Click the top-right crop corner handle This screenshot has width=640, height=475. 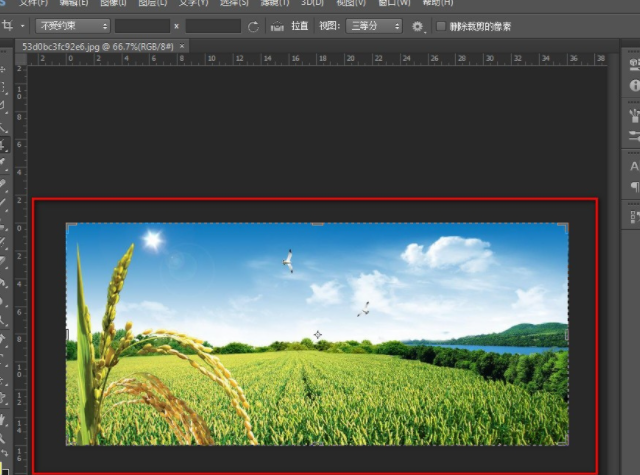click(x=564, y=227)
